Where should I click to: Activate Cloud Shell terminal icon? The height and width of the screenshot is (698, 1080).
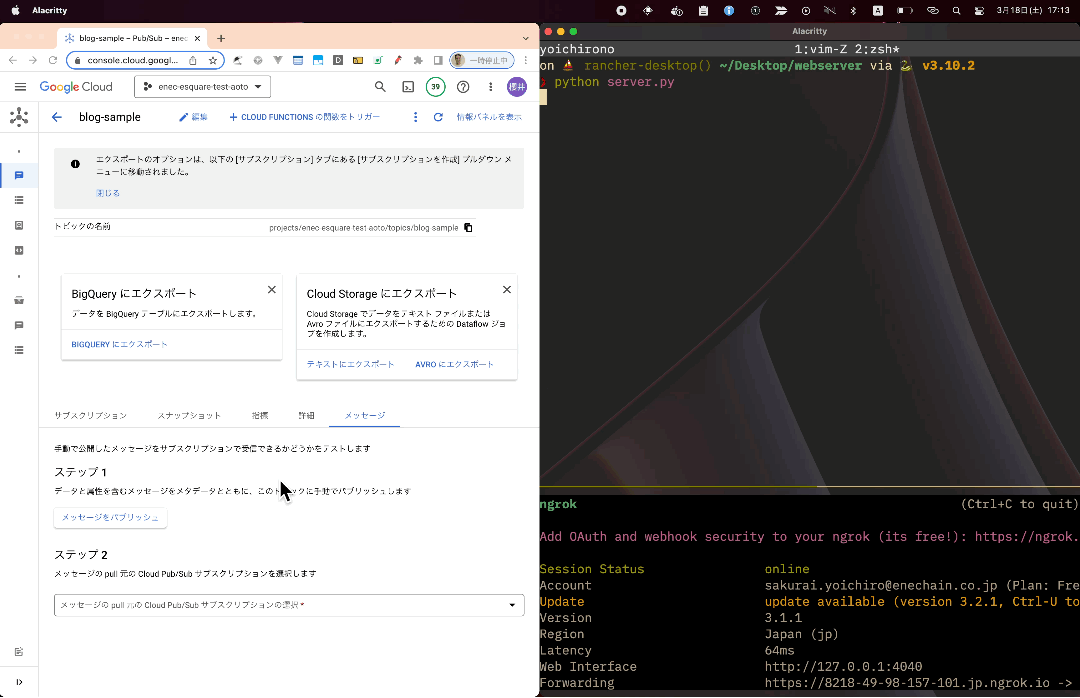(x=408, y=87)
